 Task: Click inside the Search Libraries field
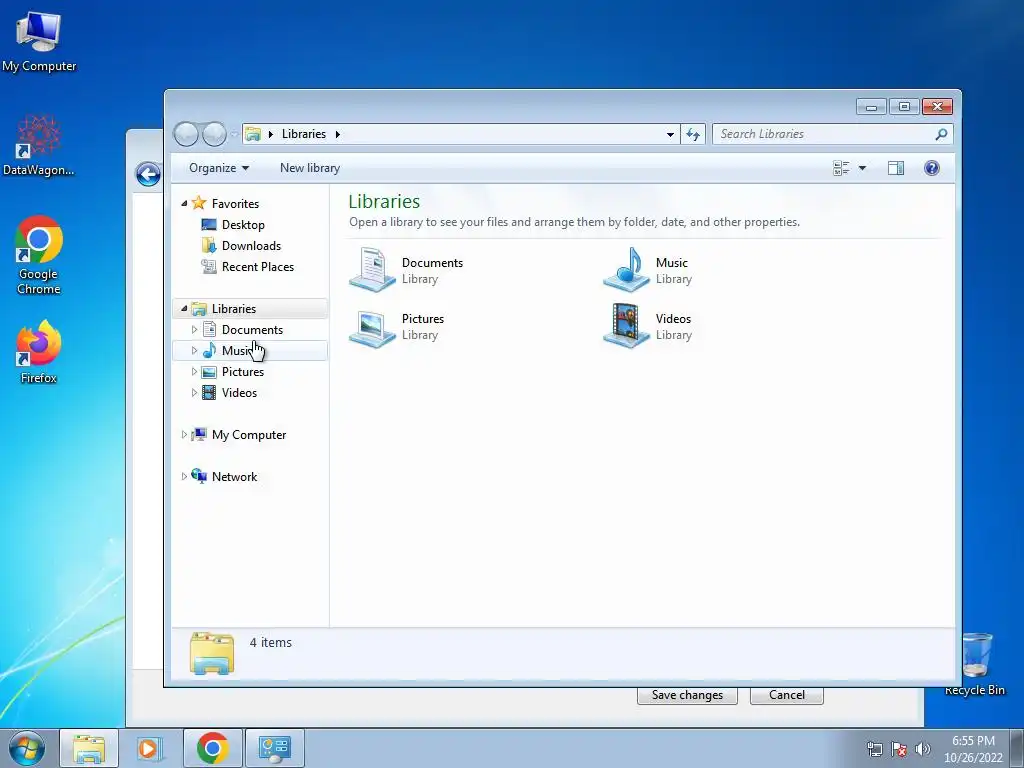[x=824, y=134]
